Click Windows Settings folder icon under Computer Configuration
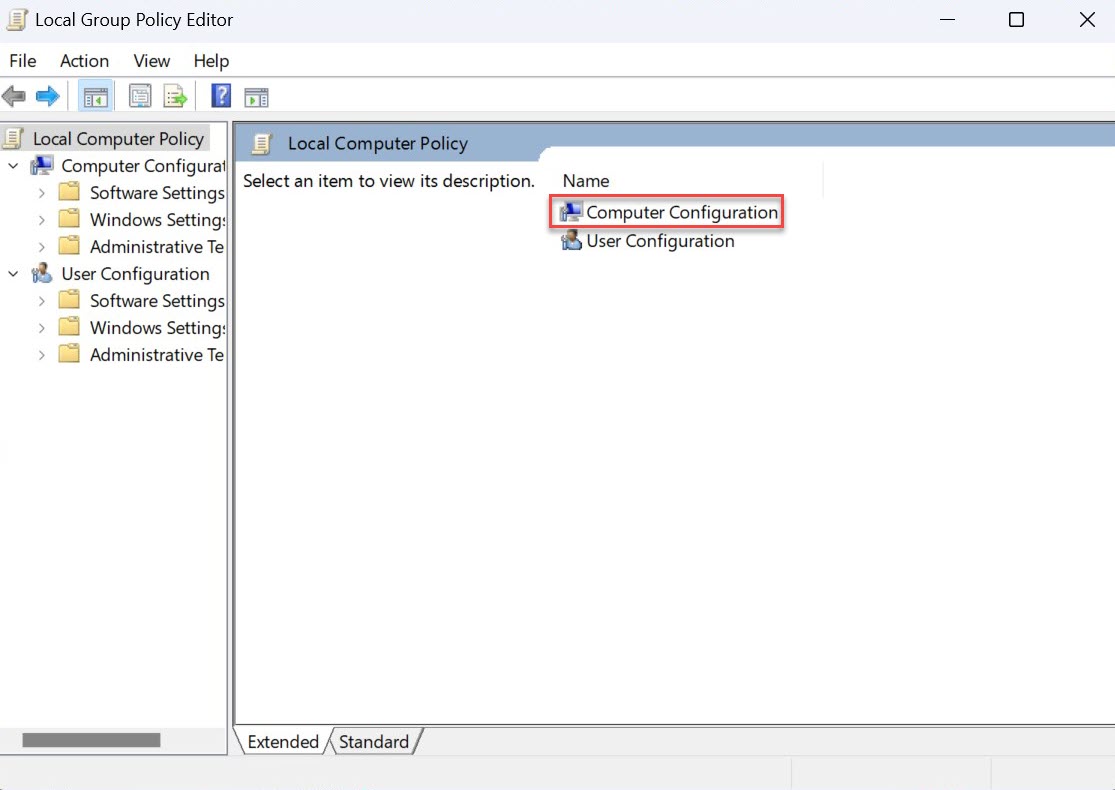Image resolution: width=1115 pixels, height=790 pixels. coord(69,219)
